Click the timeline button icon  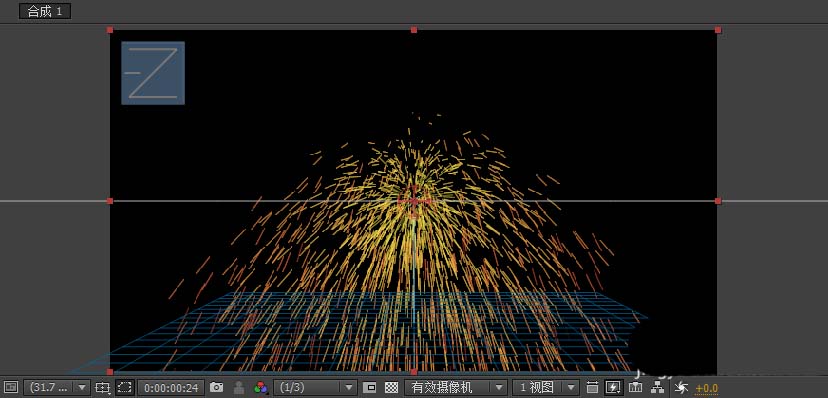point(636,387)
